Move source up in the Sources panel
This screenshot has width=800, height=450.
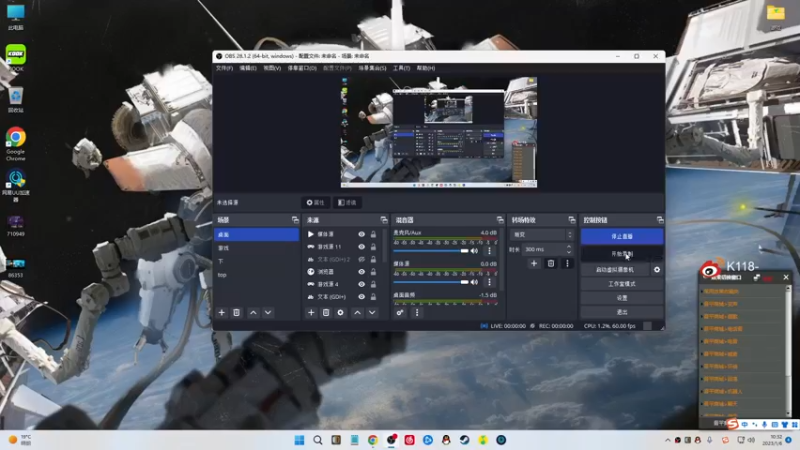click(358, 312)
